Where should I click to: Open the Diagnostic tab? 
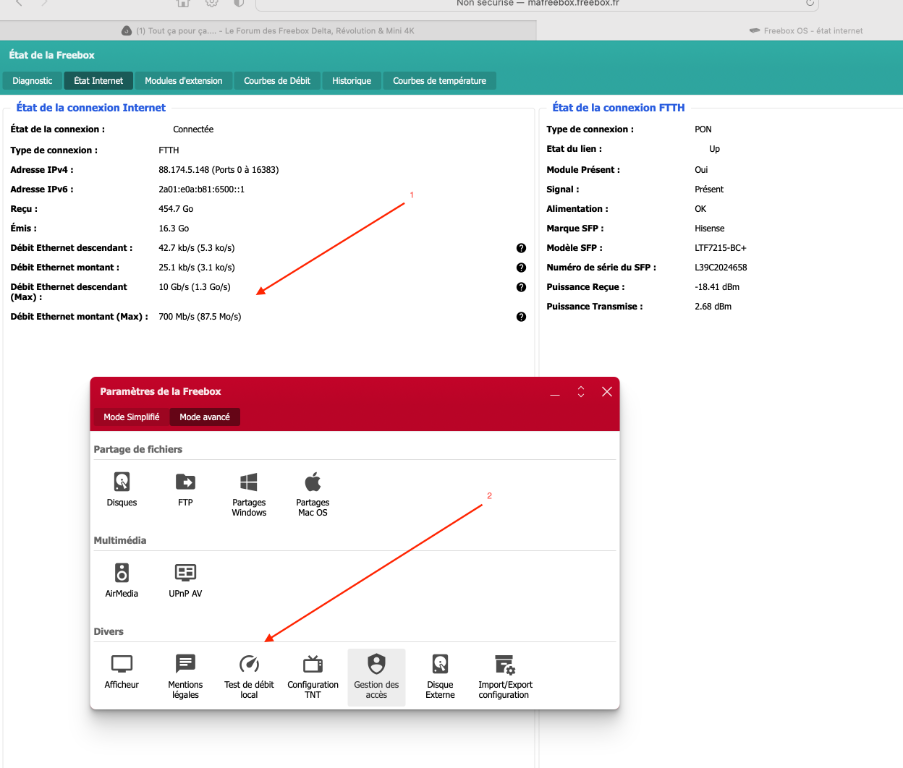32,81
